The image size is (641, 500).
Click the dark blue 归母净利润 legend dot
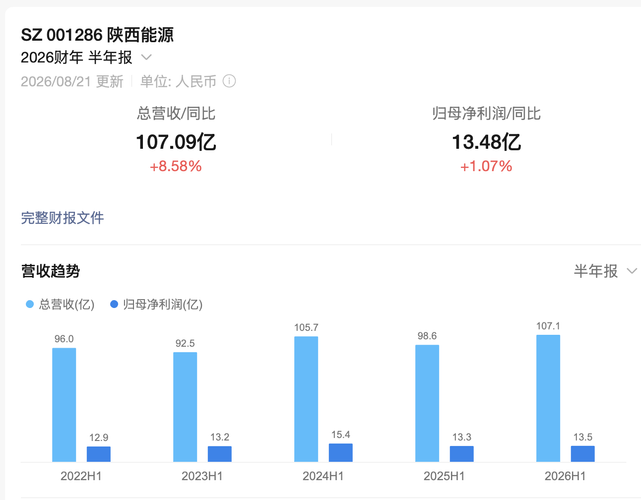coord(114,304)
